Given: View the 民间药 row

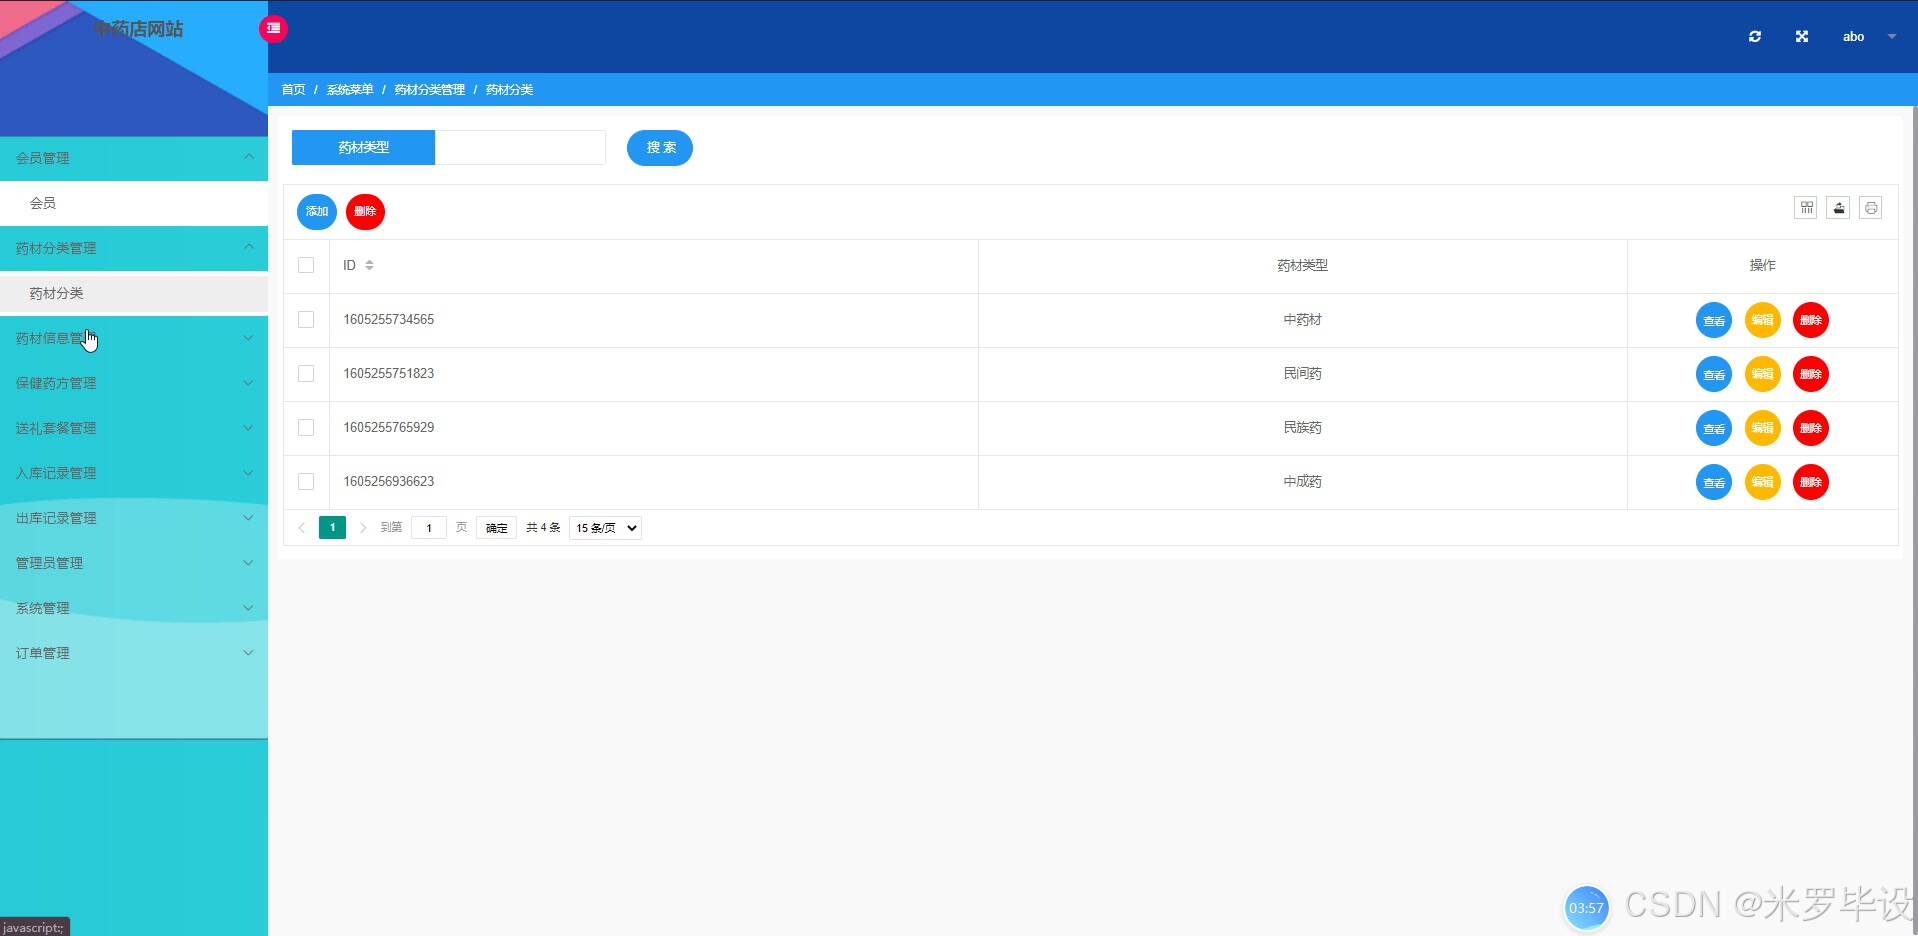Looking at the screenshot, I should pyautogui.click(x=1714, y=374).
